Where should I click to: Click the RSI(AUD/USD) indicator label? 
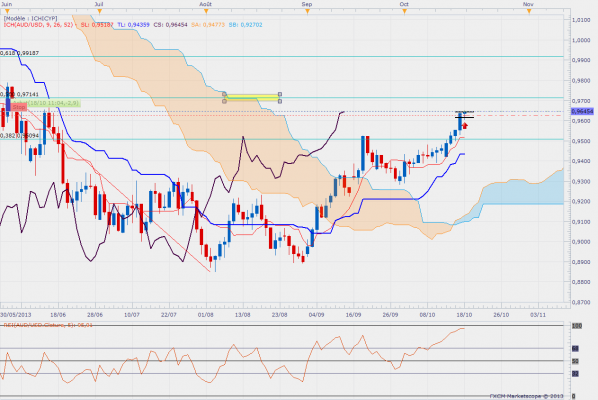coord(48,325)
